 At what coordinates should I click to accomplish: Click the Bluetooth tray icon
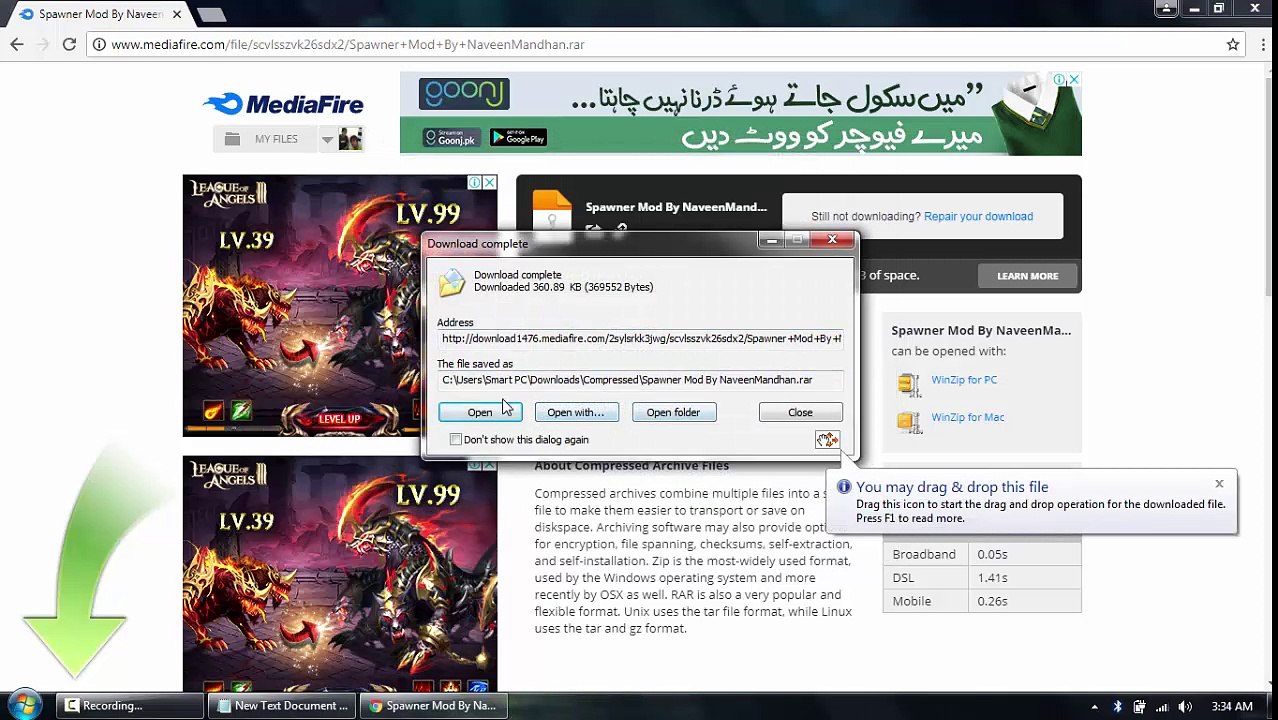[x=1117, y=706]
